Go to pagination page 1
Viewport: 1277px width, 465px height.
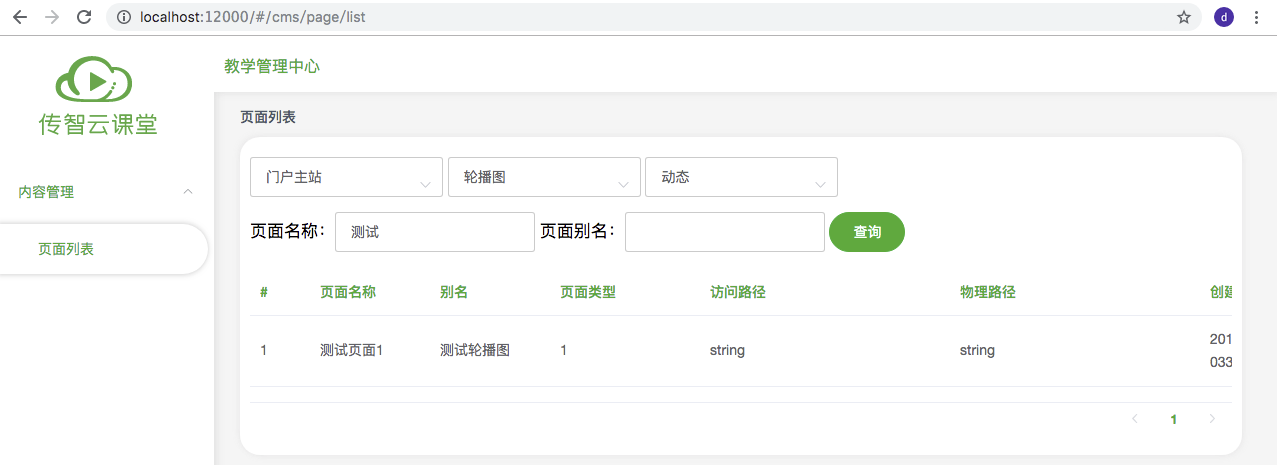point(1173,419)
